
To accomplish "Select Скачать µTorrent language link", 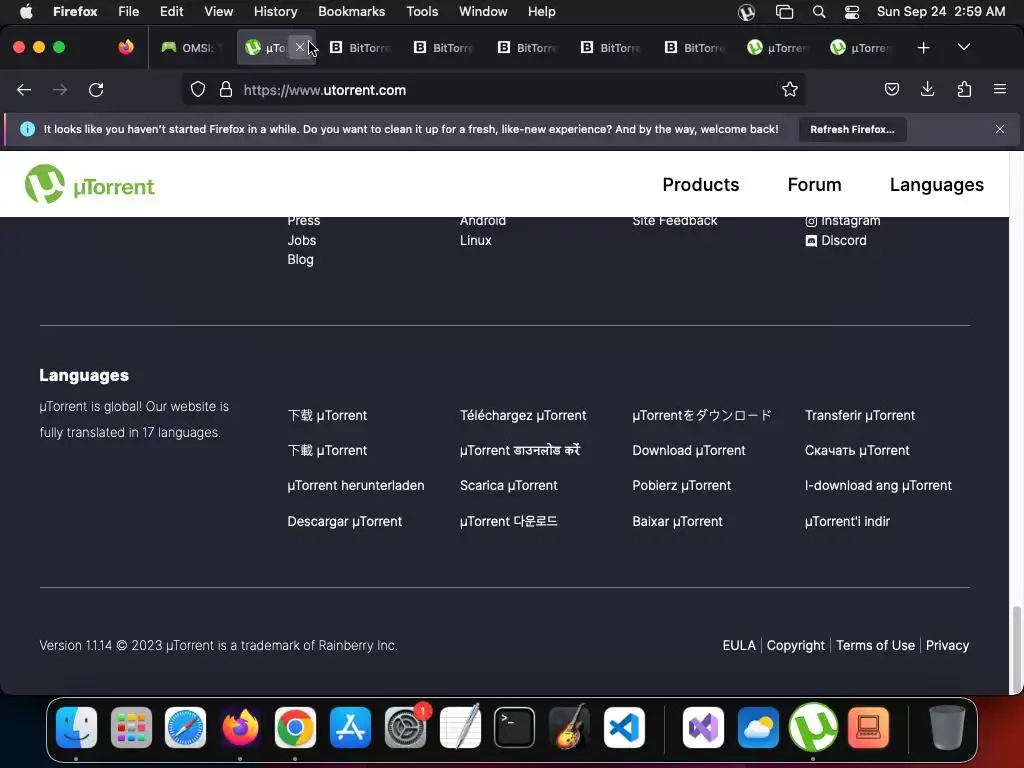I will [x=857, y=451].
